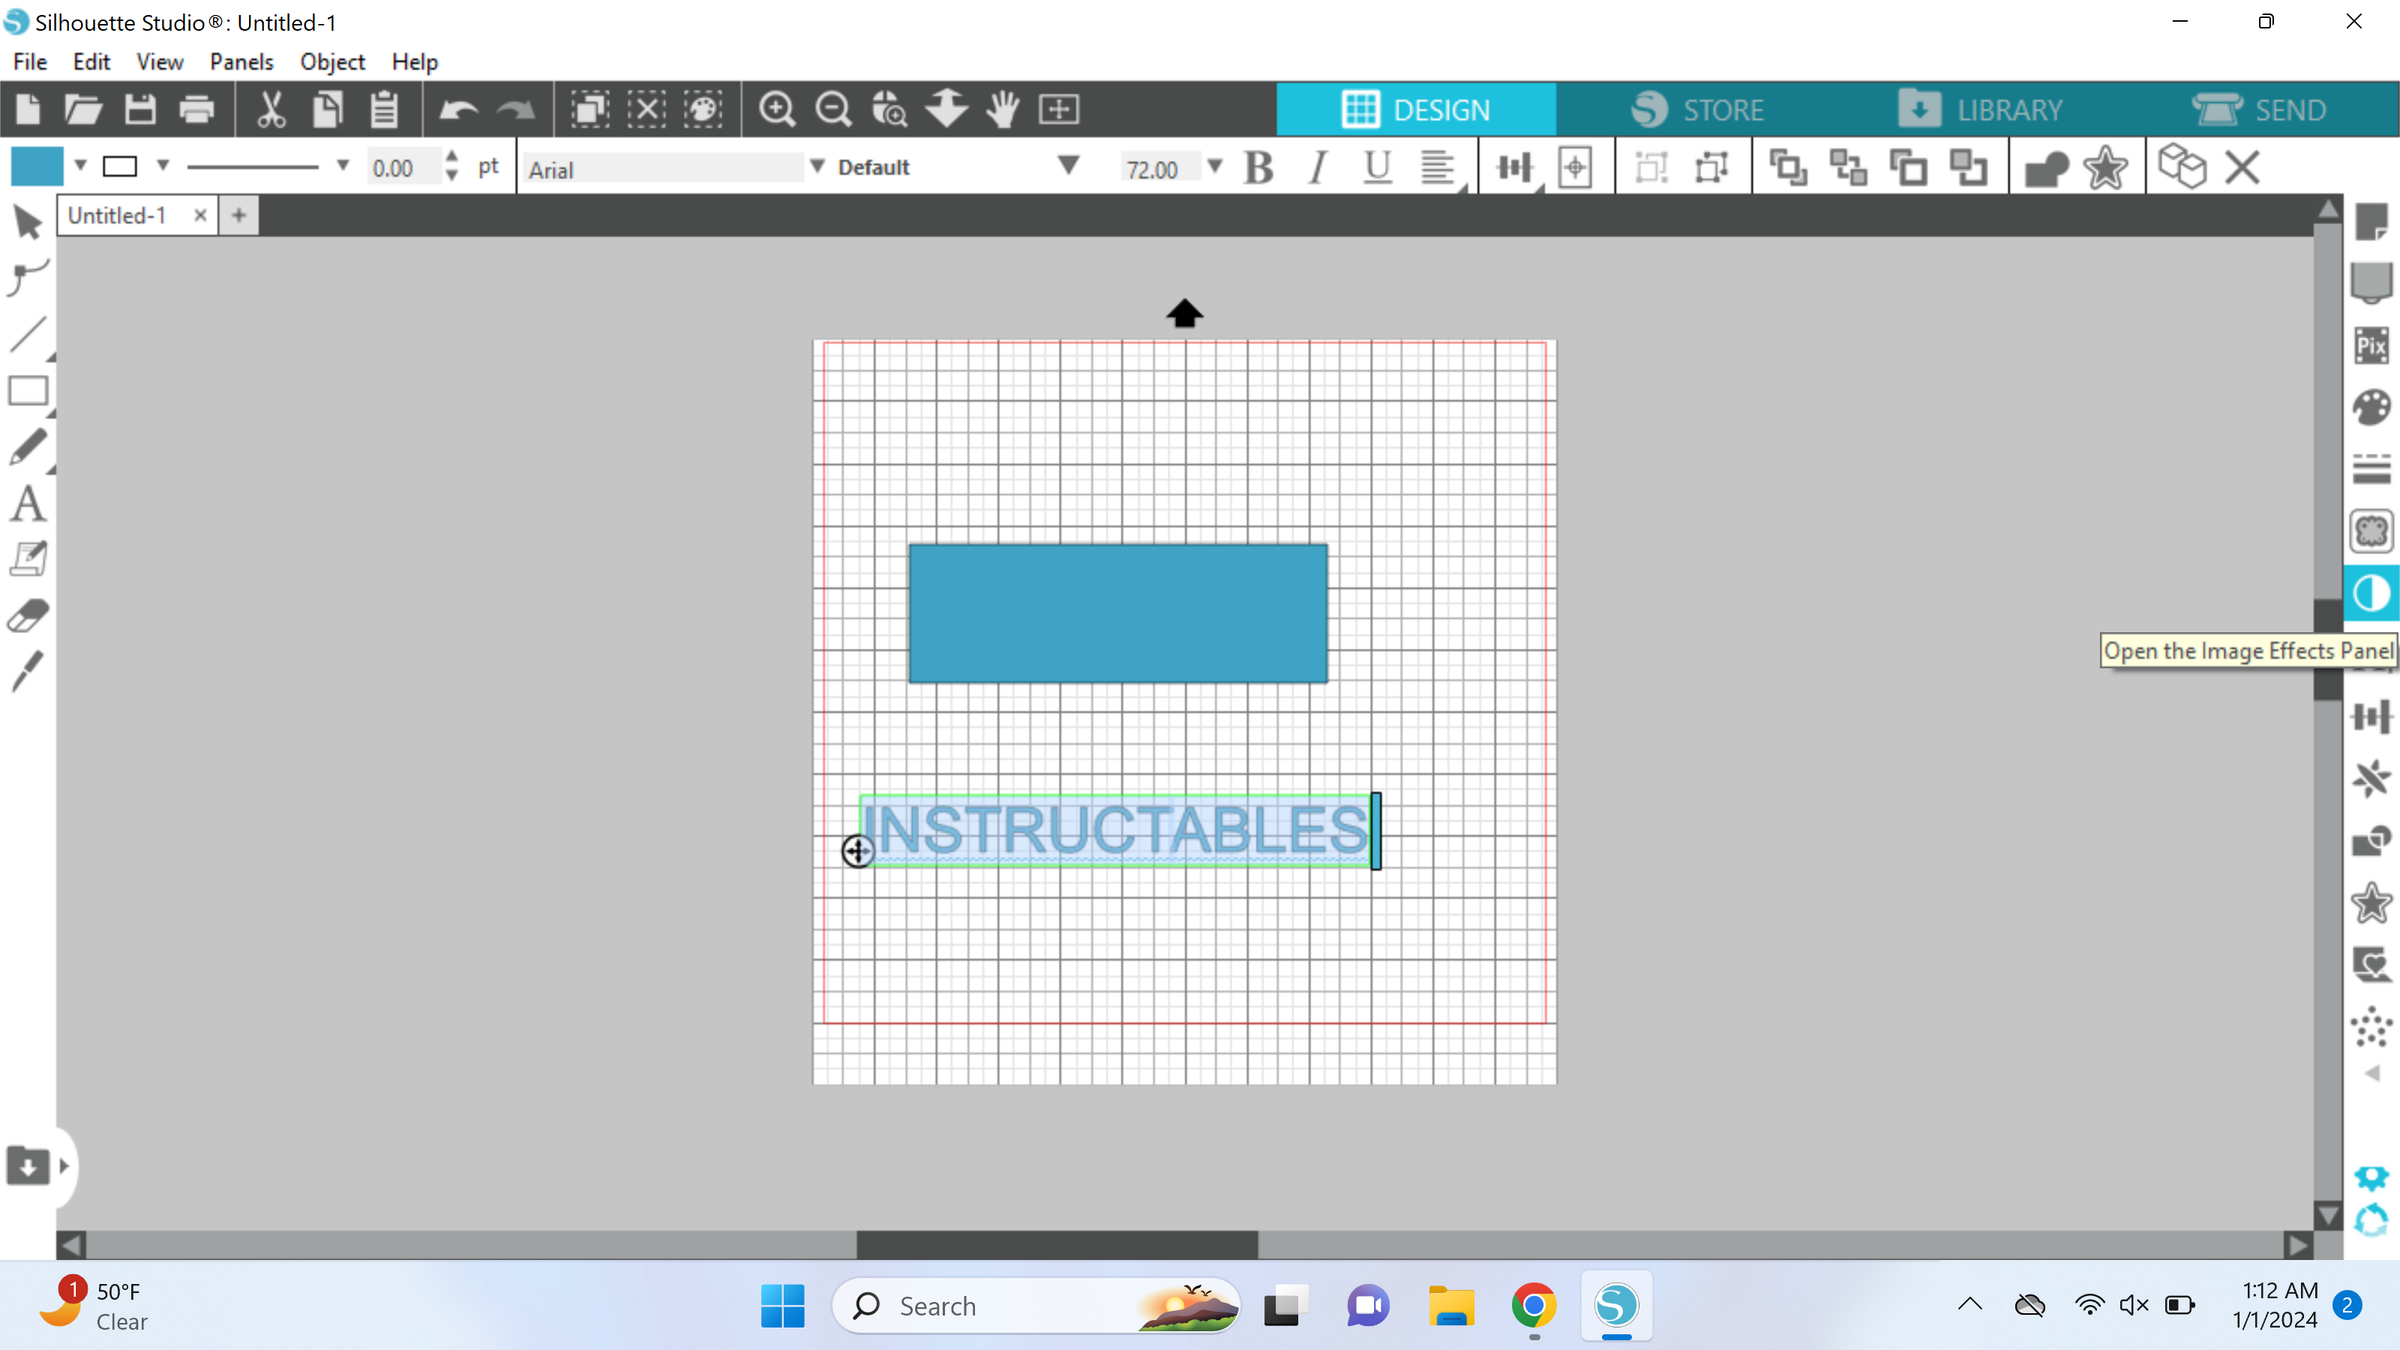Switch to the STORE tab
Viewport: 2400px width, 1350px height.
[x=1697, y=109]
